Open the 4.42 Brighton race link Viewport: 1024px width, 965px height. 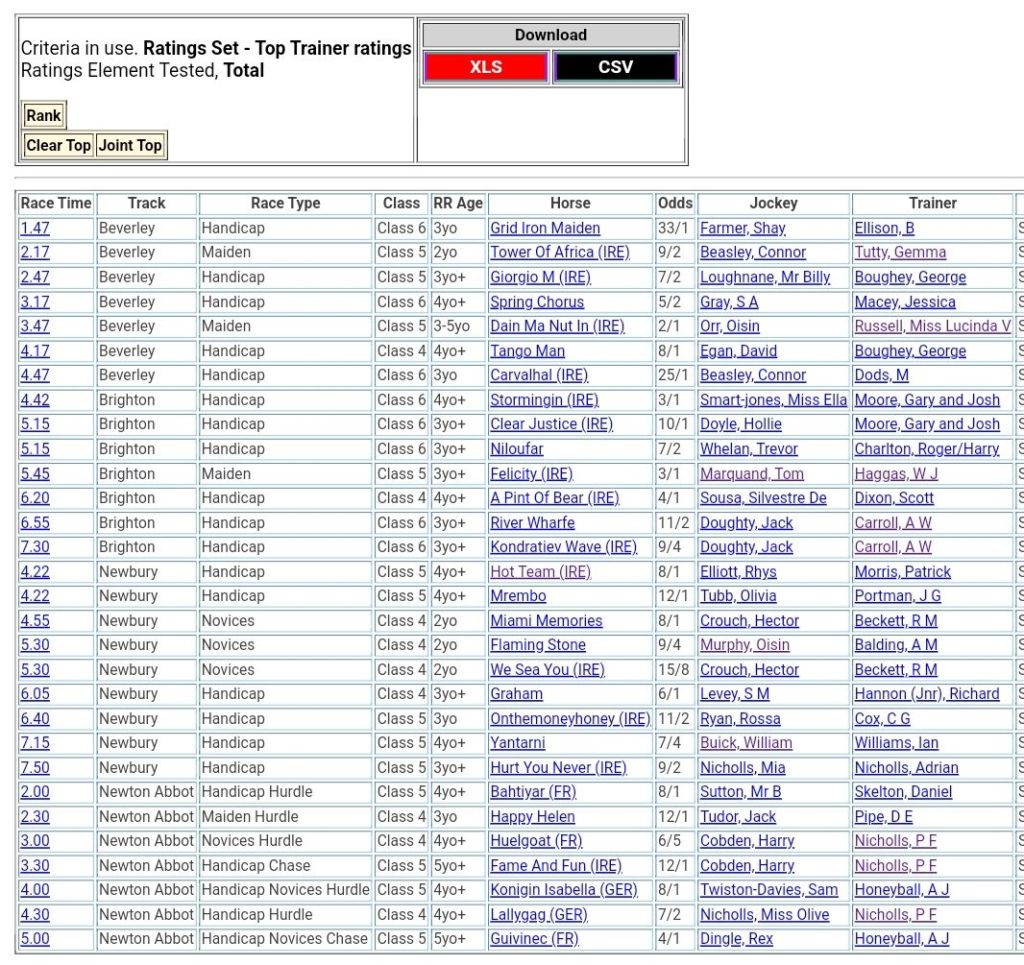[x=35, y=400]
